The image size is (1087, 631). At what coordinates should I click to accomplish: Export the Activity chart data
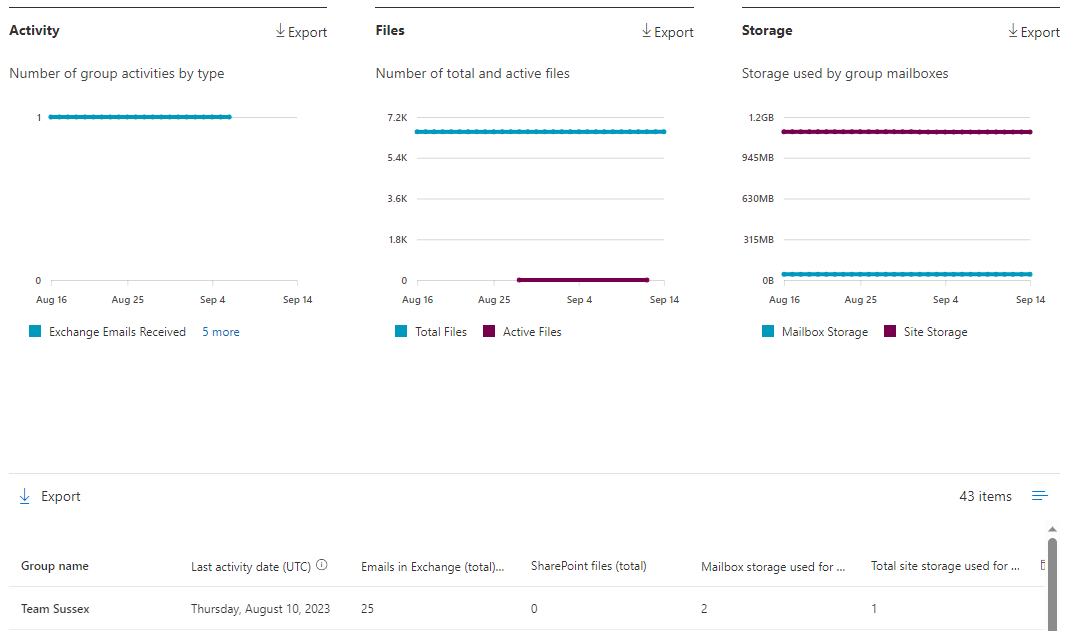[300, 31]
